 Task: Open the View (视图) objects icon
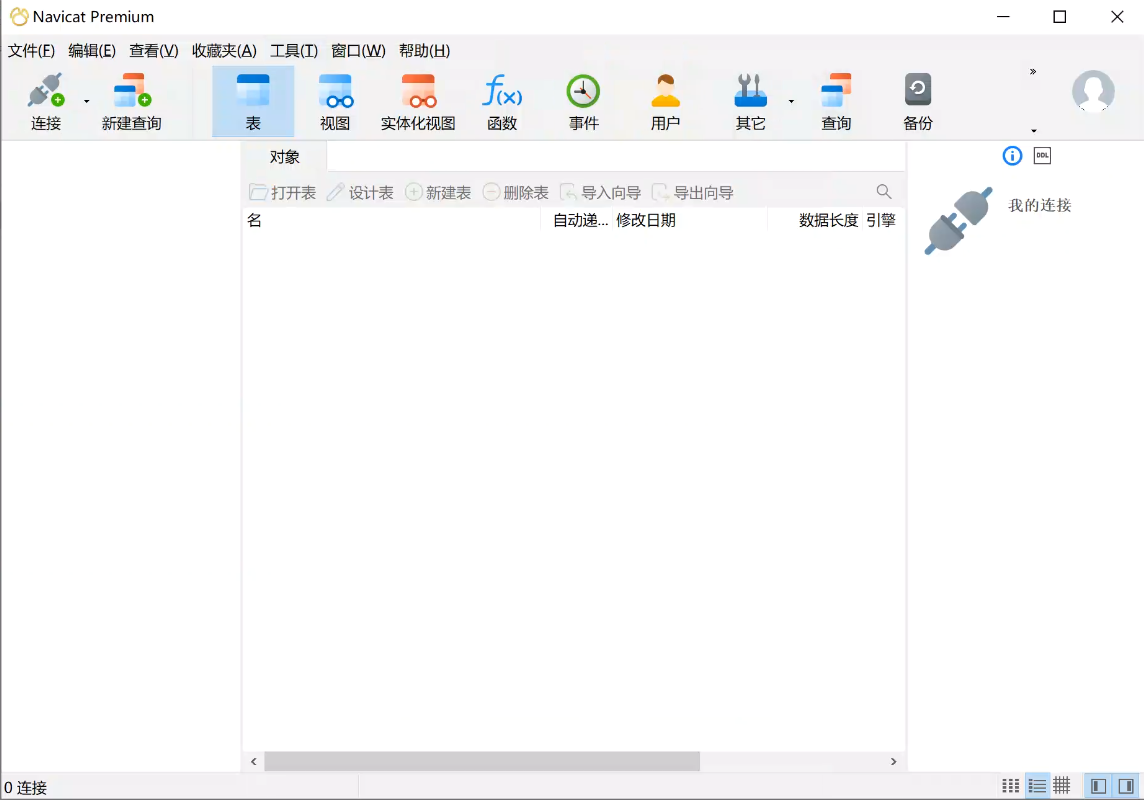(335, 101)
